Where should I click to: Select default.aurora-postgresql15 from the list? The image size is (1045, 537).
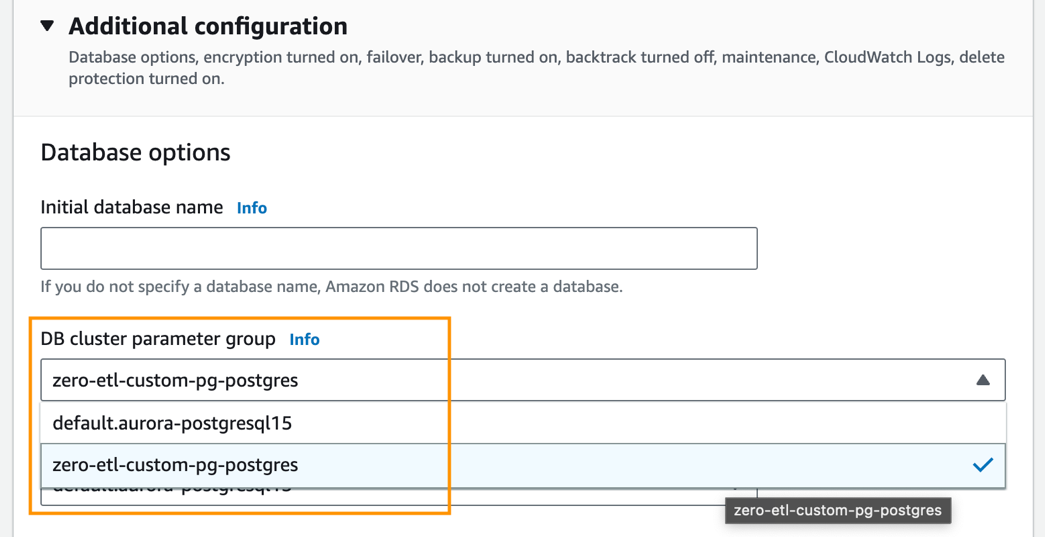point(172,423)
